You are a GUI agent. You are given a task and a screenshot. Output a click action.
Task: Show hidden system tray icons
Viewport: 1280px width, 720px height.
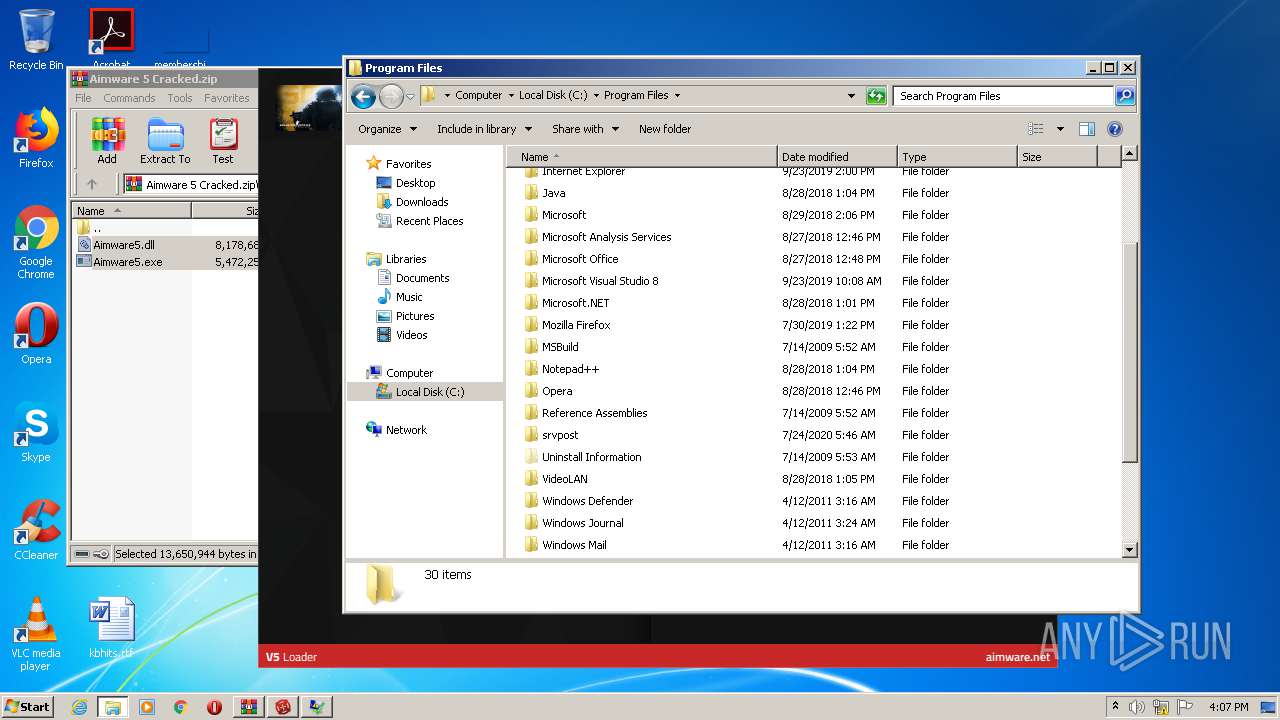click(1115, 707)
